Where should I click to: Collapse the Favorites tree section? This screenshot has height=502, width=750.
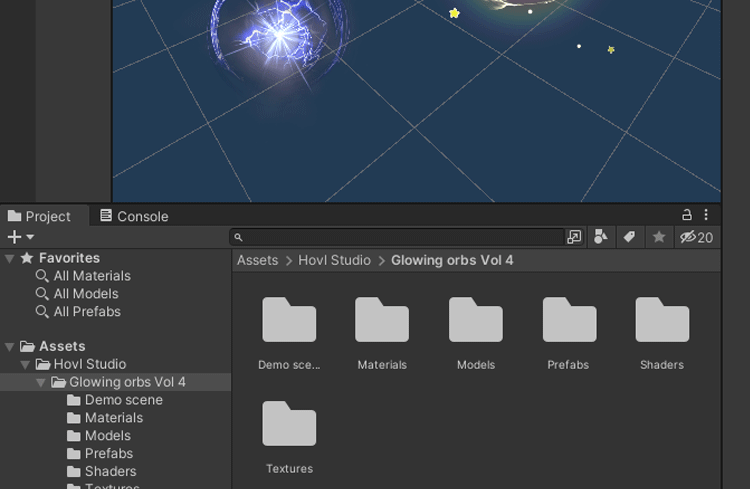10,258
